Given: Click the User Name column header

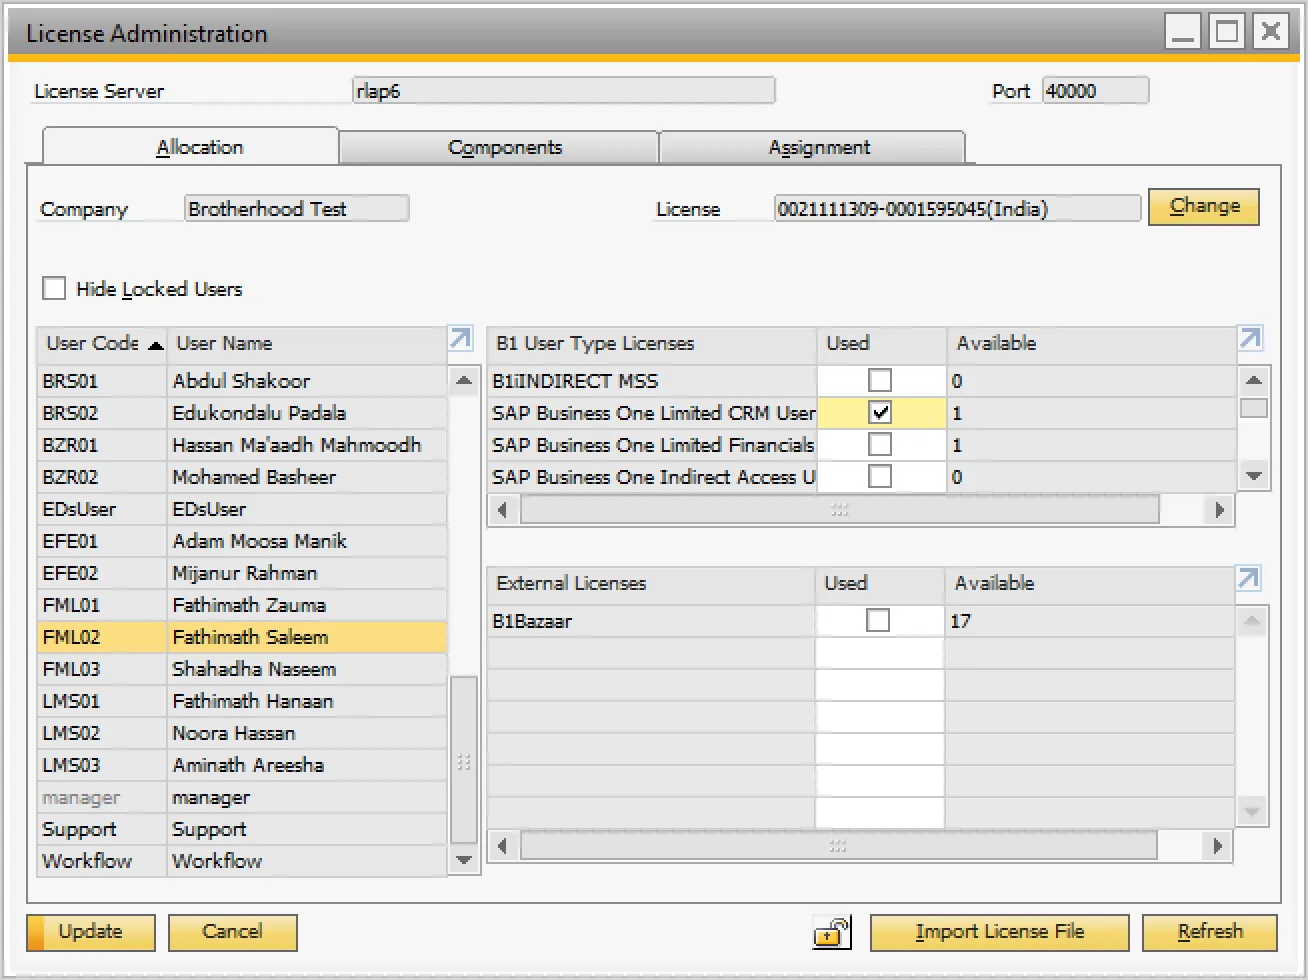Looking at the screenshot, I should (307, 344).
